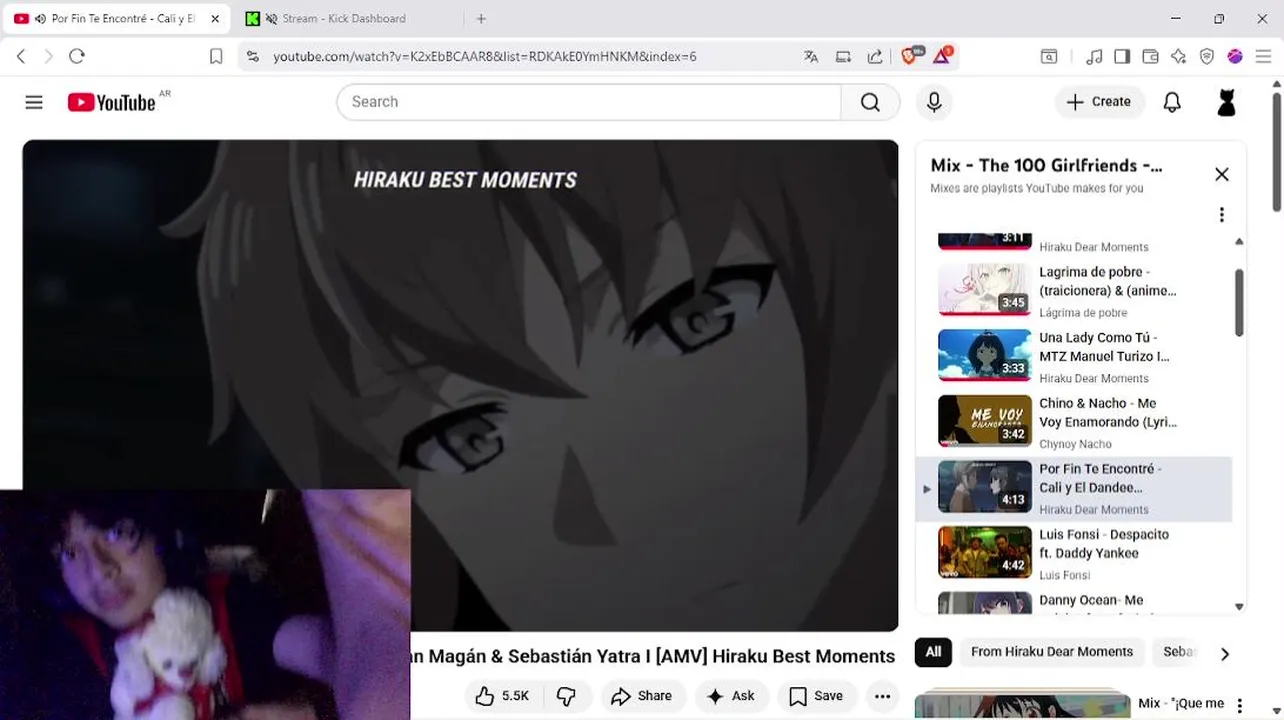1284x720 pixels.
Task: Dislike the video
Action: pyautogui.click(x=566, y=696)
